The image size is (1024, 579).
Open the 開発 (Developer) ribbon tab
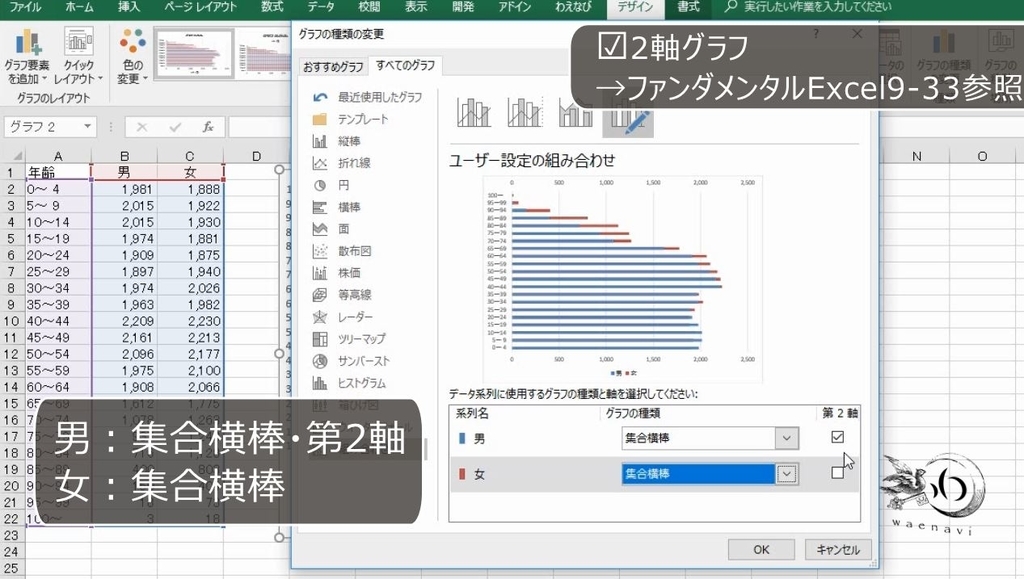click(463, 7)
